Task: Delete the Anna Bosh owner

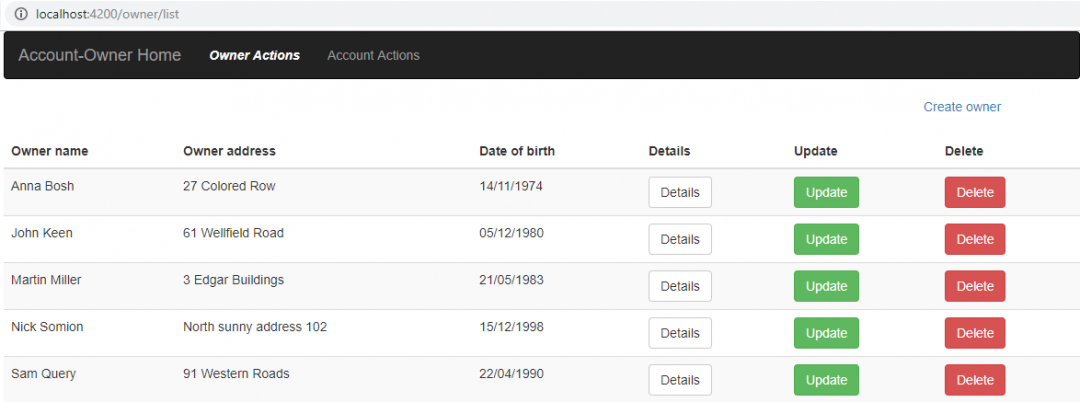Action: pos(975,192)
